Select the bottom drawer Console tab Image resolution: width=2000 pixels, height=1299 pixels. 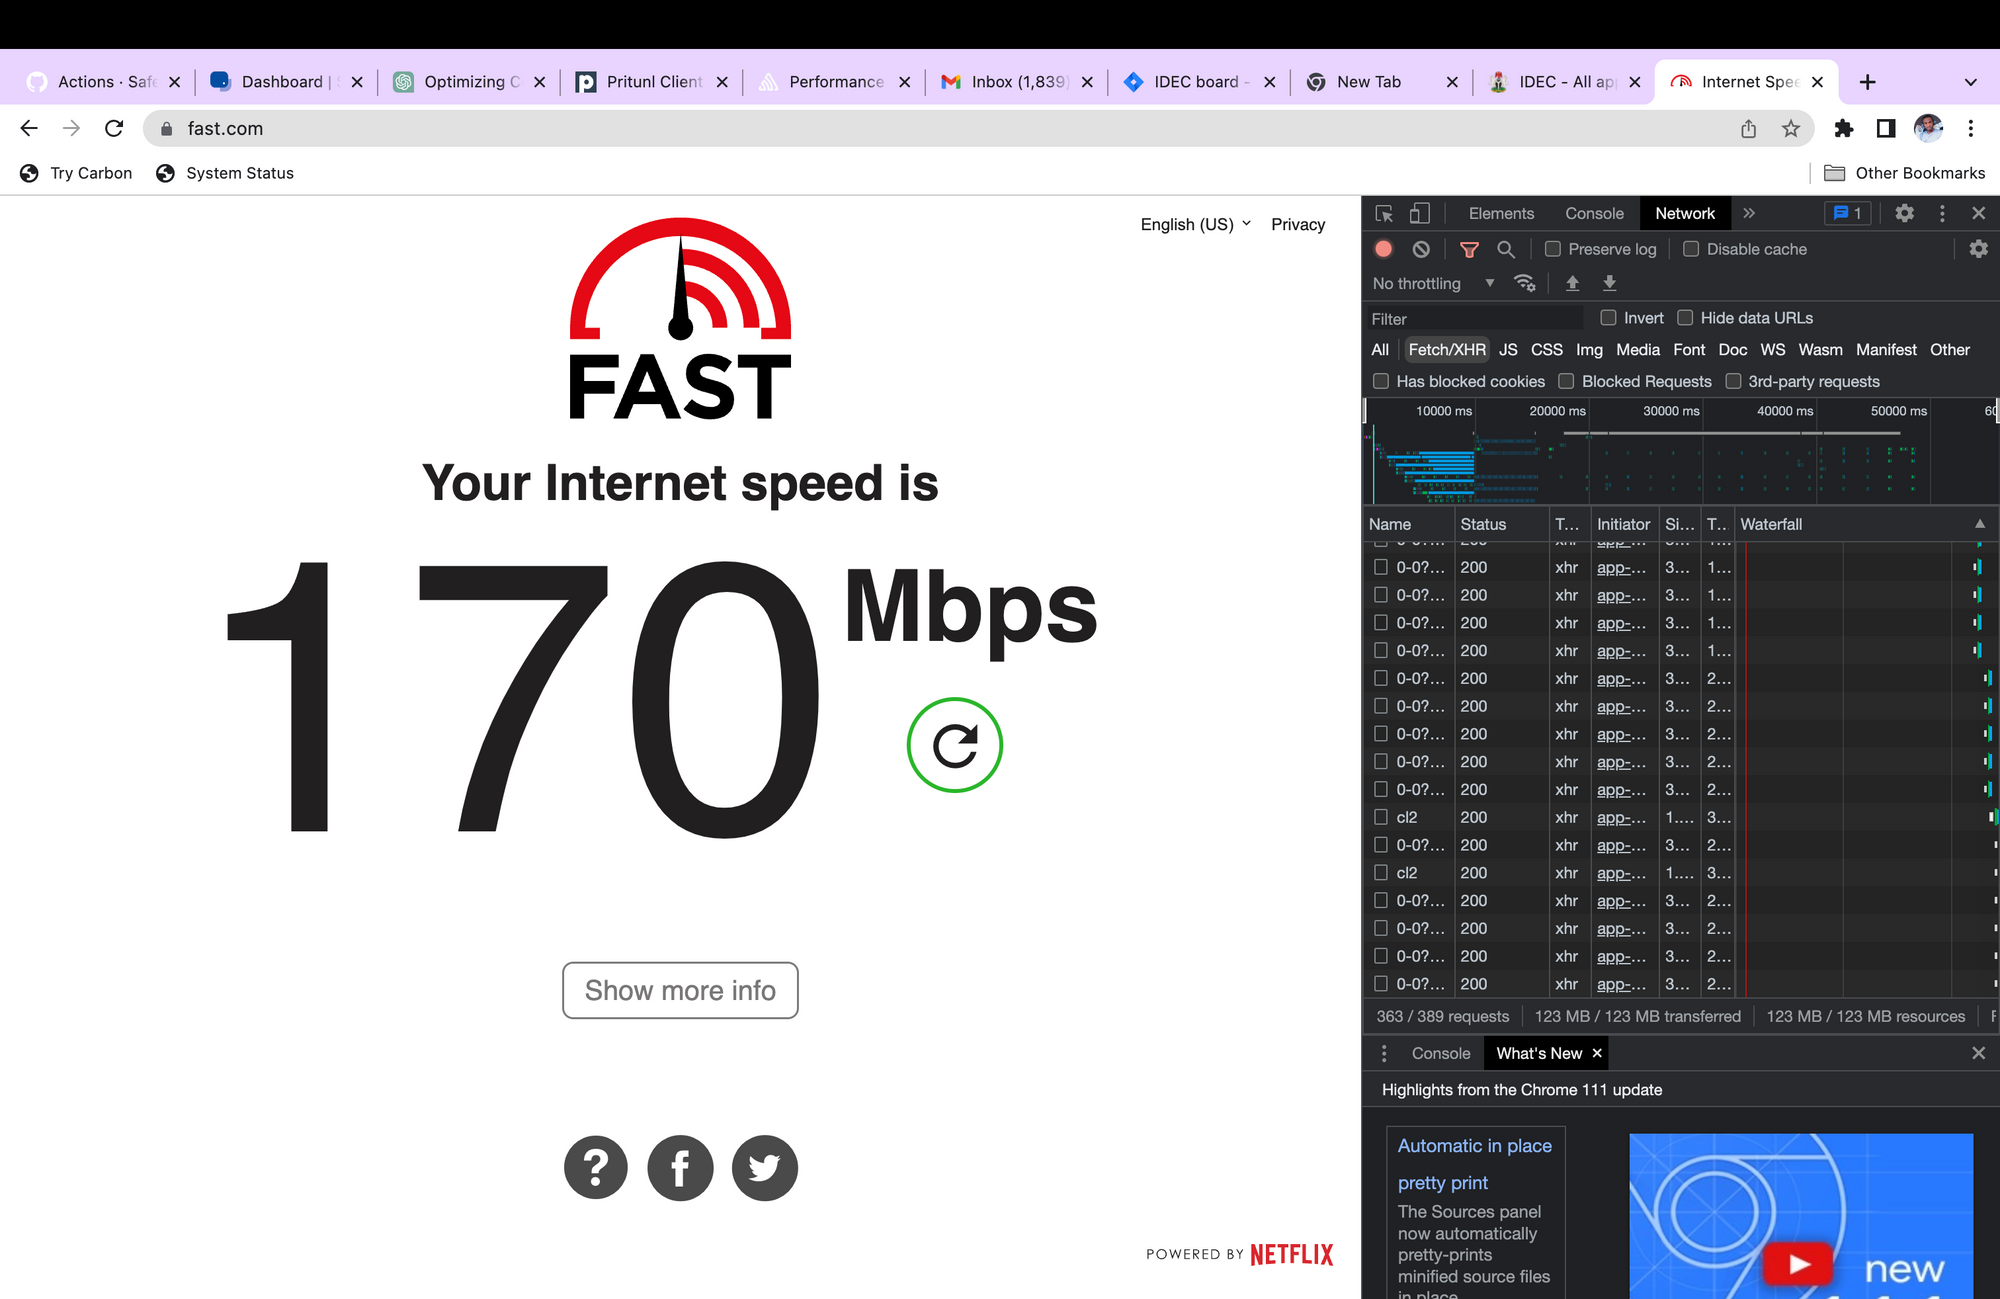1441,1053
